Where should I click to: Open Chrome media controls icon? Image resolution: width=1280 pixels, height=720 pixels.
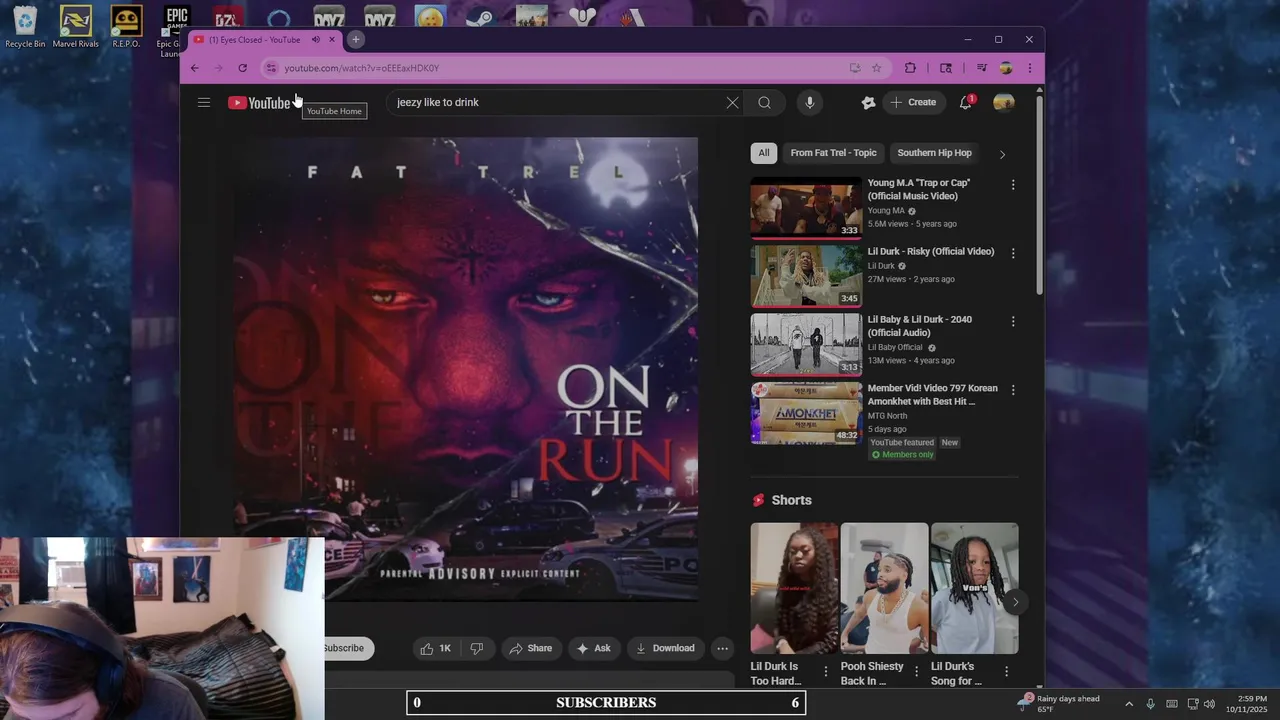pos(981,68)
